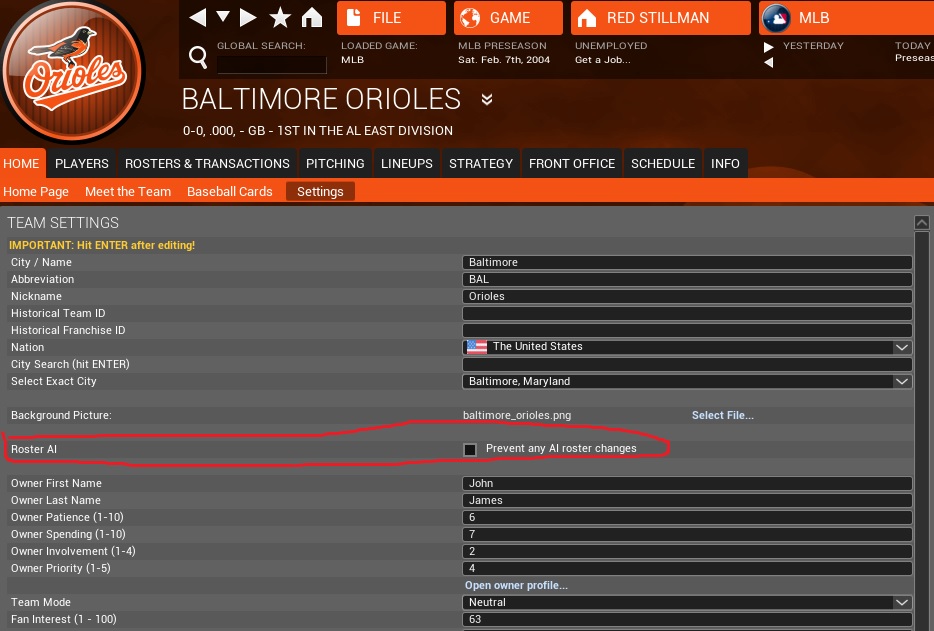This screenshot has width=934, height=631.
Task: Click the back navigation arrow
Action: [198, 17]
